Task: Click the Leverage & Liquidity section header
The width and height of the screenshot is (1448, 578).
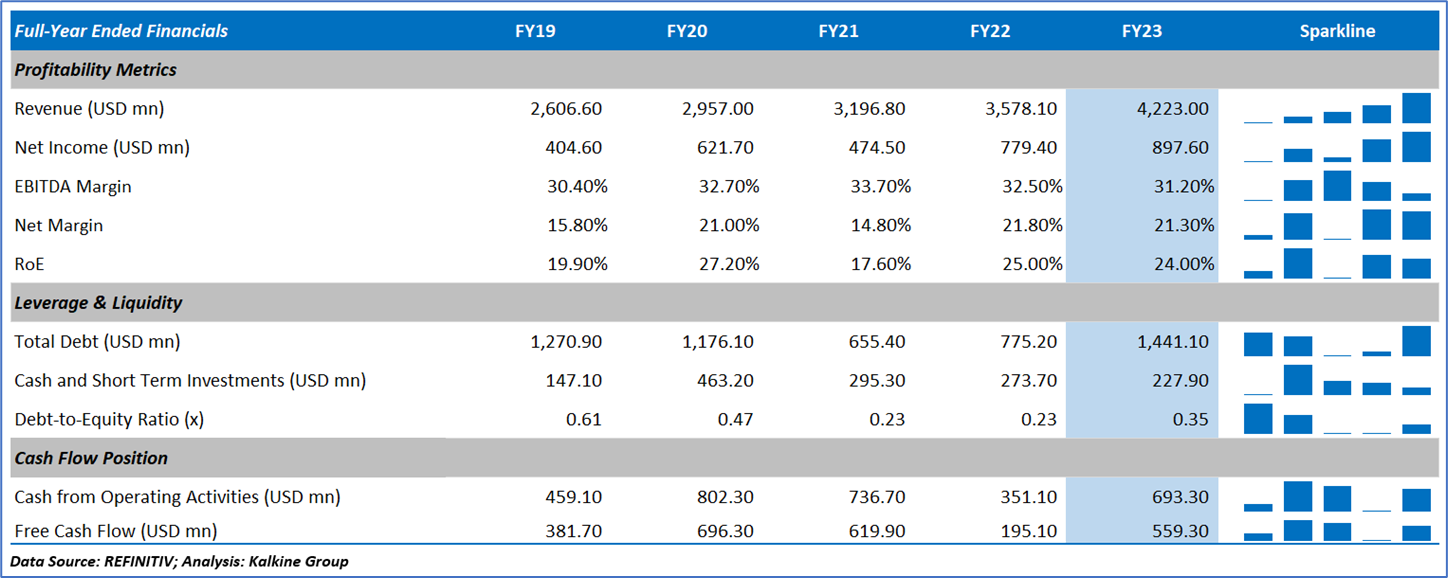Action: [98, 302]
